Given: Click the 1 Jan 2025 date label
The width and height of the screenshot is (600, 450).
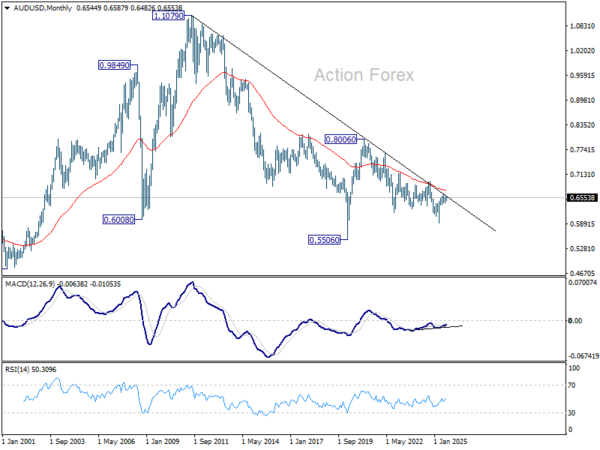Looking at the screenshot, I should click(450, 442).
